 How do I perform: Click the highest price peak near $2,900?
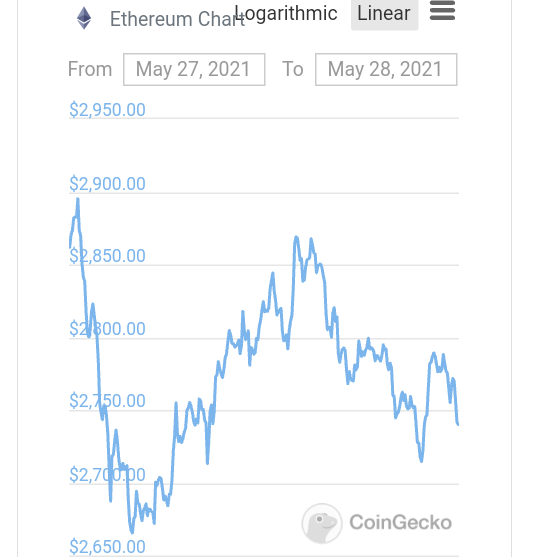(78, 200)
